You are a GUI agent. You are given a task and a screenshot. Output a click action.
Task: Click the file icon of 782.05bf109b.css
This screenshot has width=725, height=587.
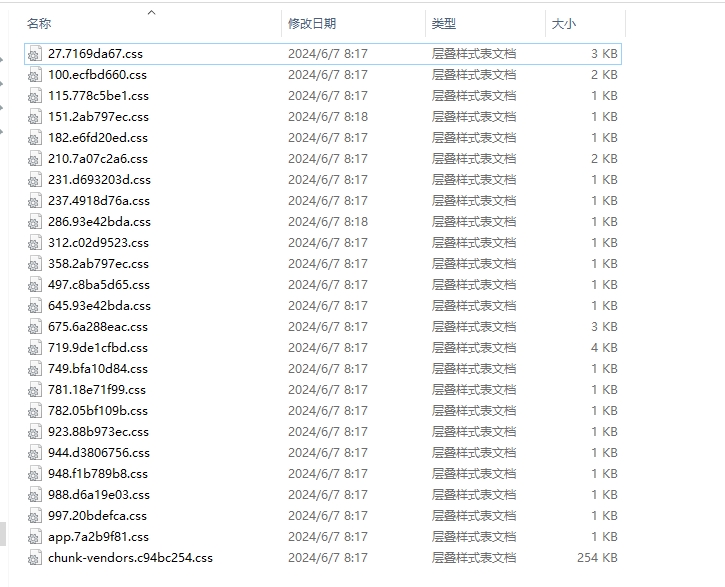34,411
